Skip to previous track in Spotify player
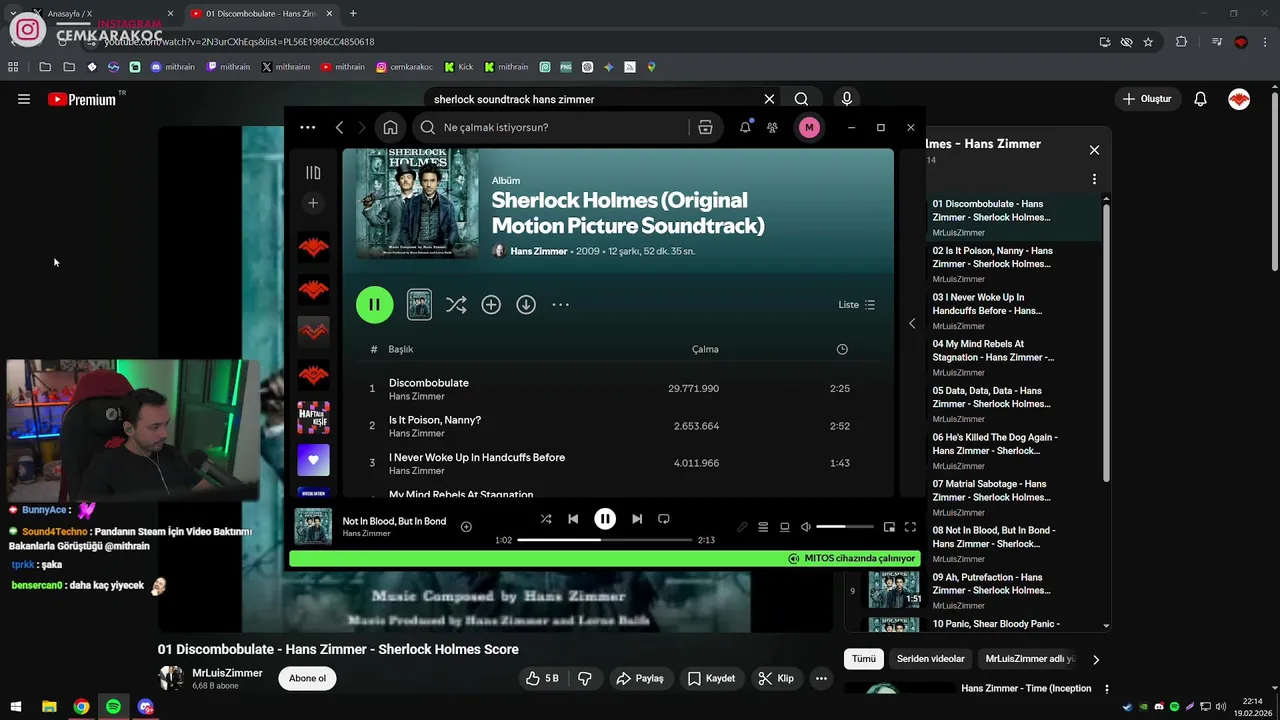Viewport: 1280px width, 720px height. (x=573, y=519)
